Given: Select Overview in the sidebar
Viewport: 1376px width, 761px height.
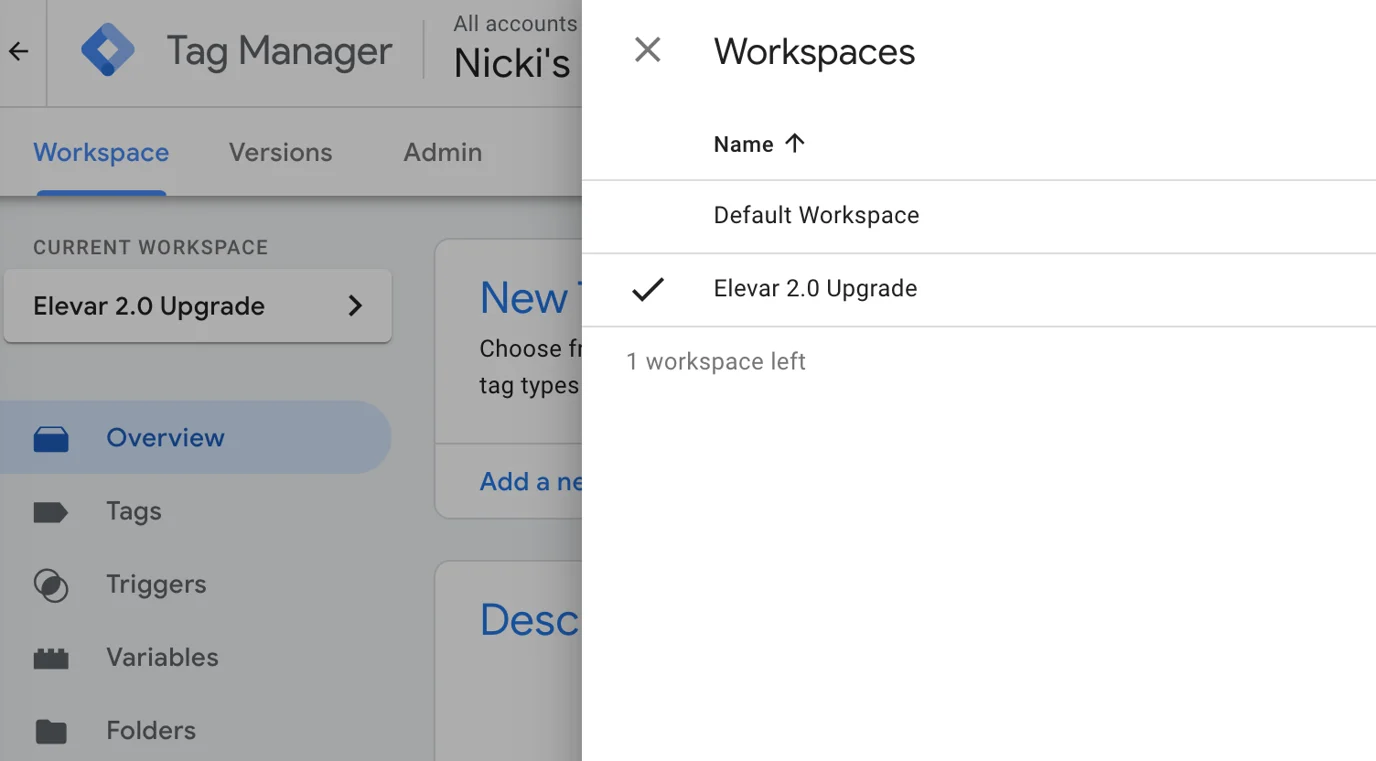Looking at the screenshot, I should pos(195,437).
